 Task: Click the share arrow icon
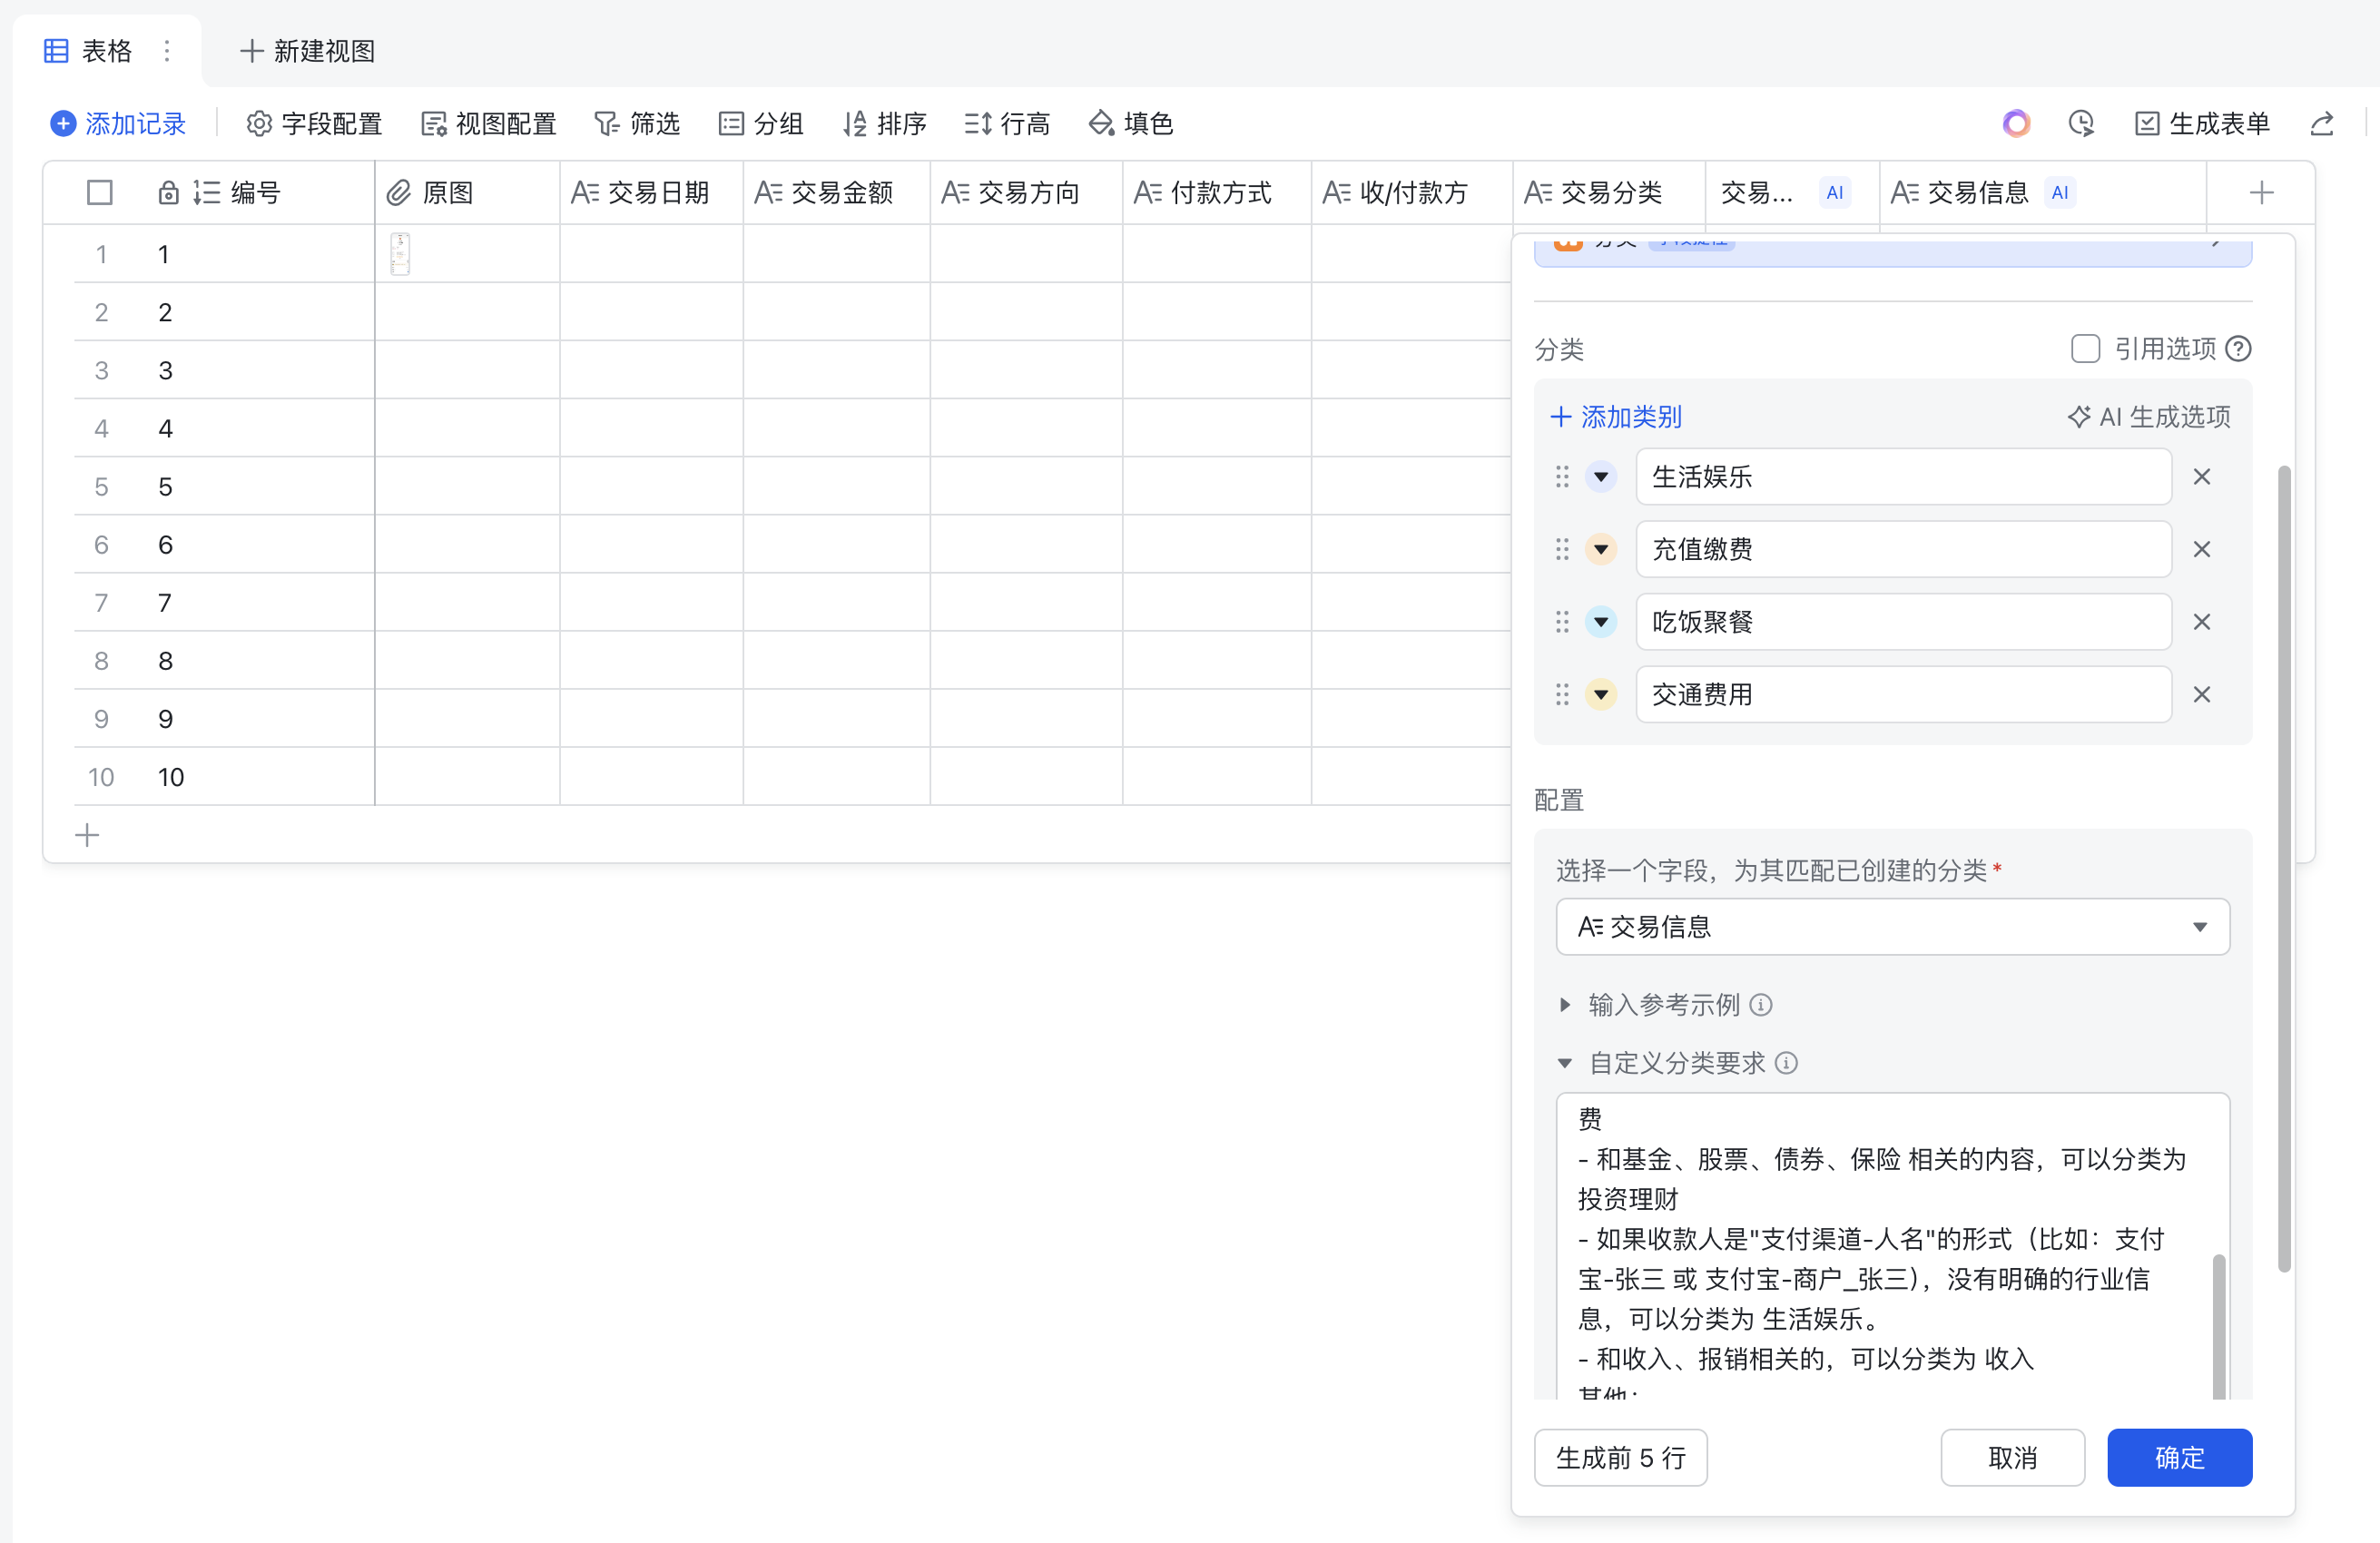pos(2322,123)
